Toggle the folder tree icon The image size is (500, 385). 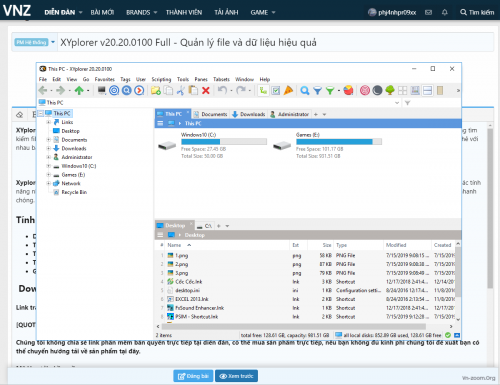[x=263, y=90]
